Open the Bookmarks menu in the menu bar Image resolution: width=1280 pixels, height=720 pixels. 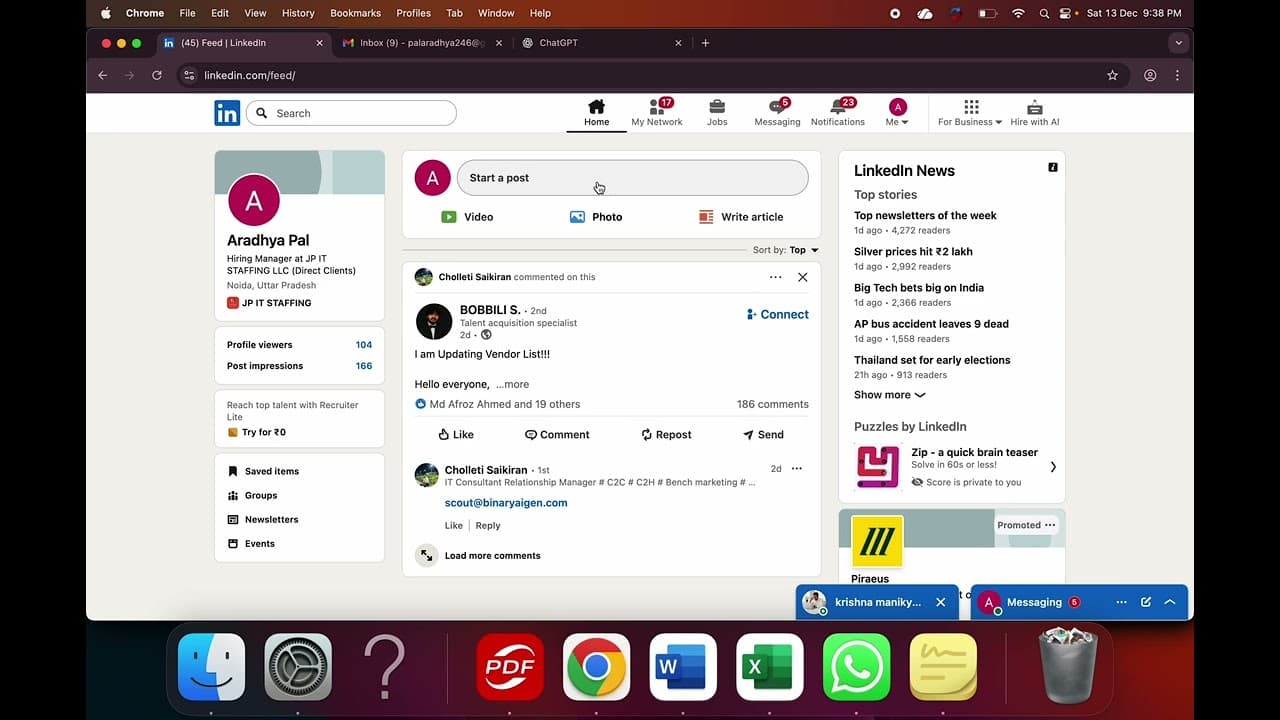[355, 13]
